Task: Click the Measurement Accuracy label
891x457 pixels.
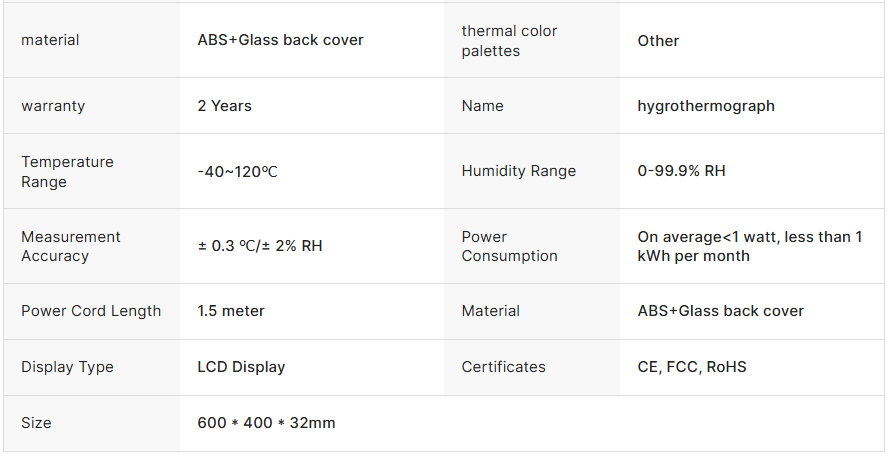Action: point(70,246)
